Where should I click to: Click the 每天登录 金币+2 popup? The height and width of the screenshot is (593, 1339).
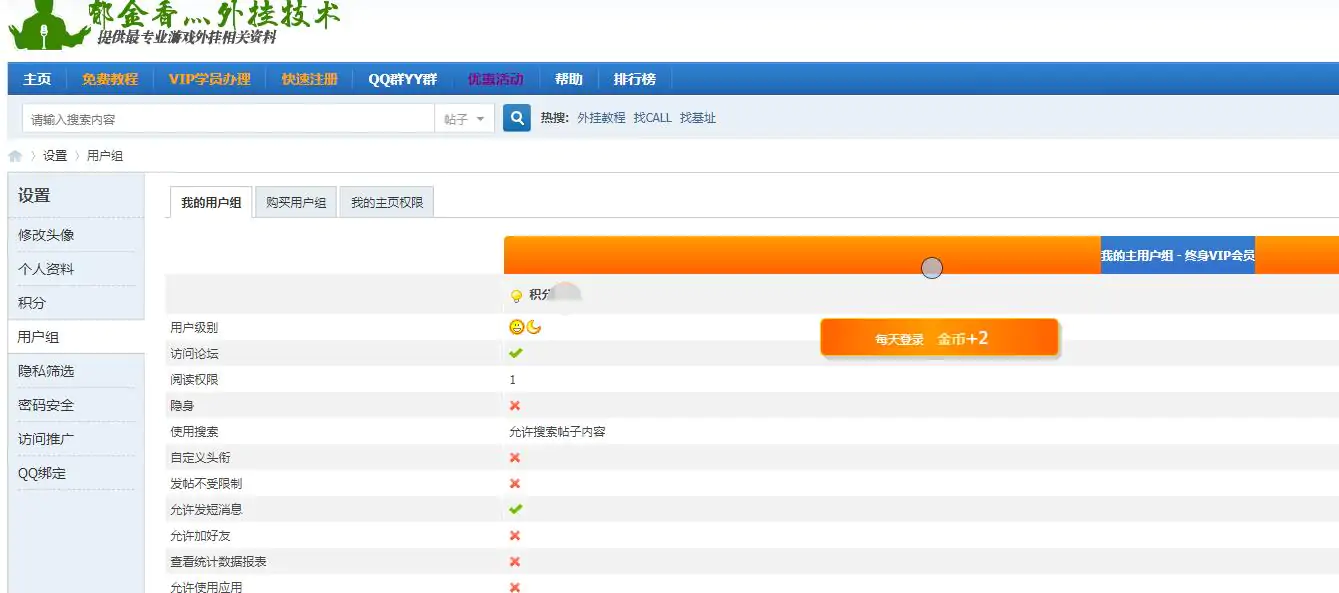pyautogui.click(x=939, y=338)
